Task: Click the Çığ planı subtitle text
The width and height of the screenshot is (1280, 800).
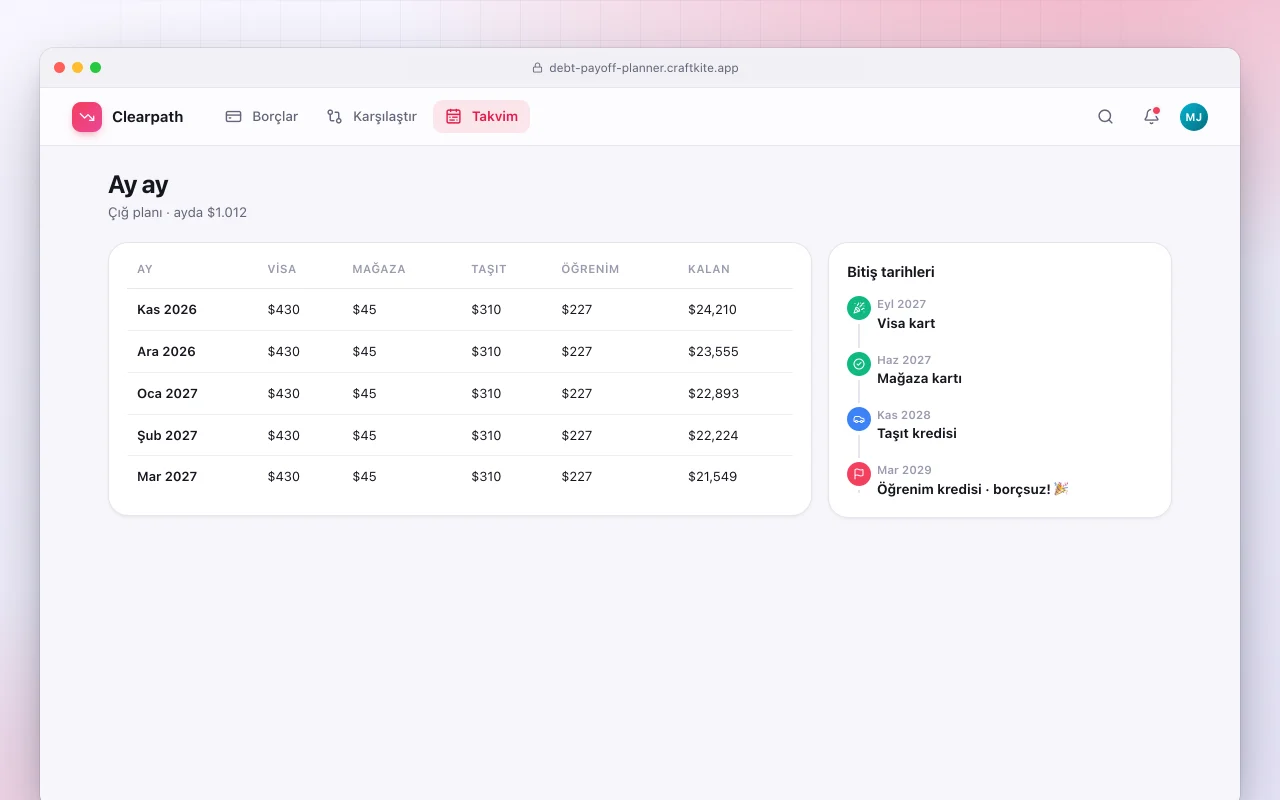Action: coord(177,213)
